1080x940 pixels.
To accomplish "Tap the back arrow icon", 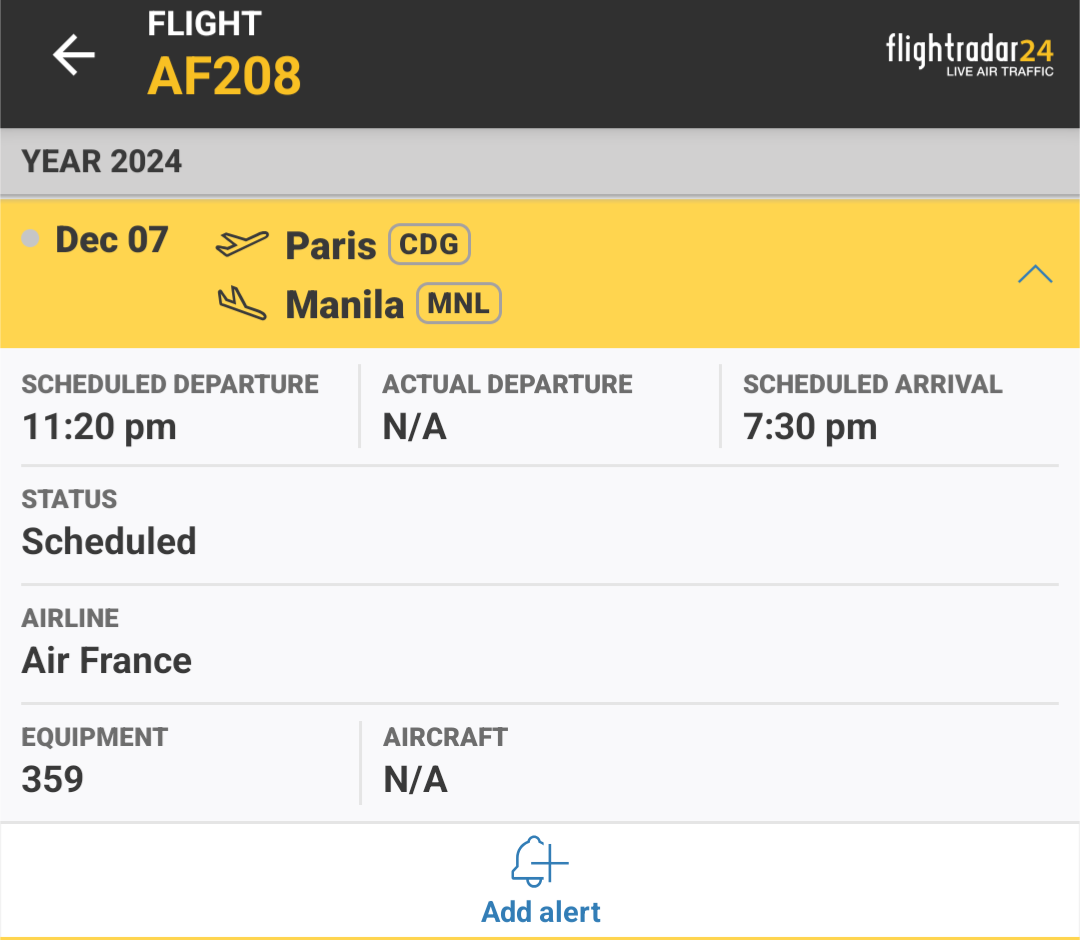I will 74,55.
